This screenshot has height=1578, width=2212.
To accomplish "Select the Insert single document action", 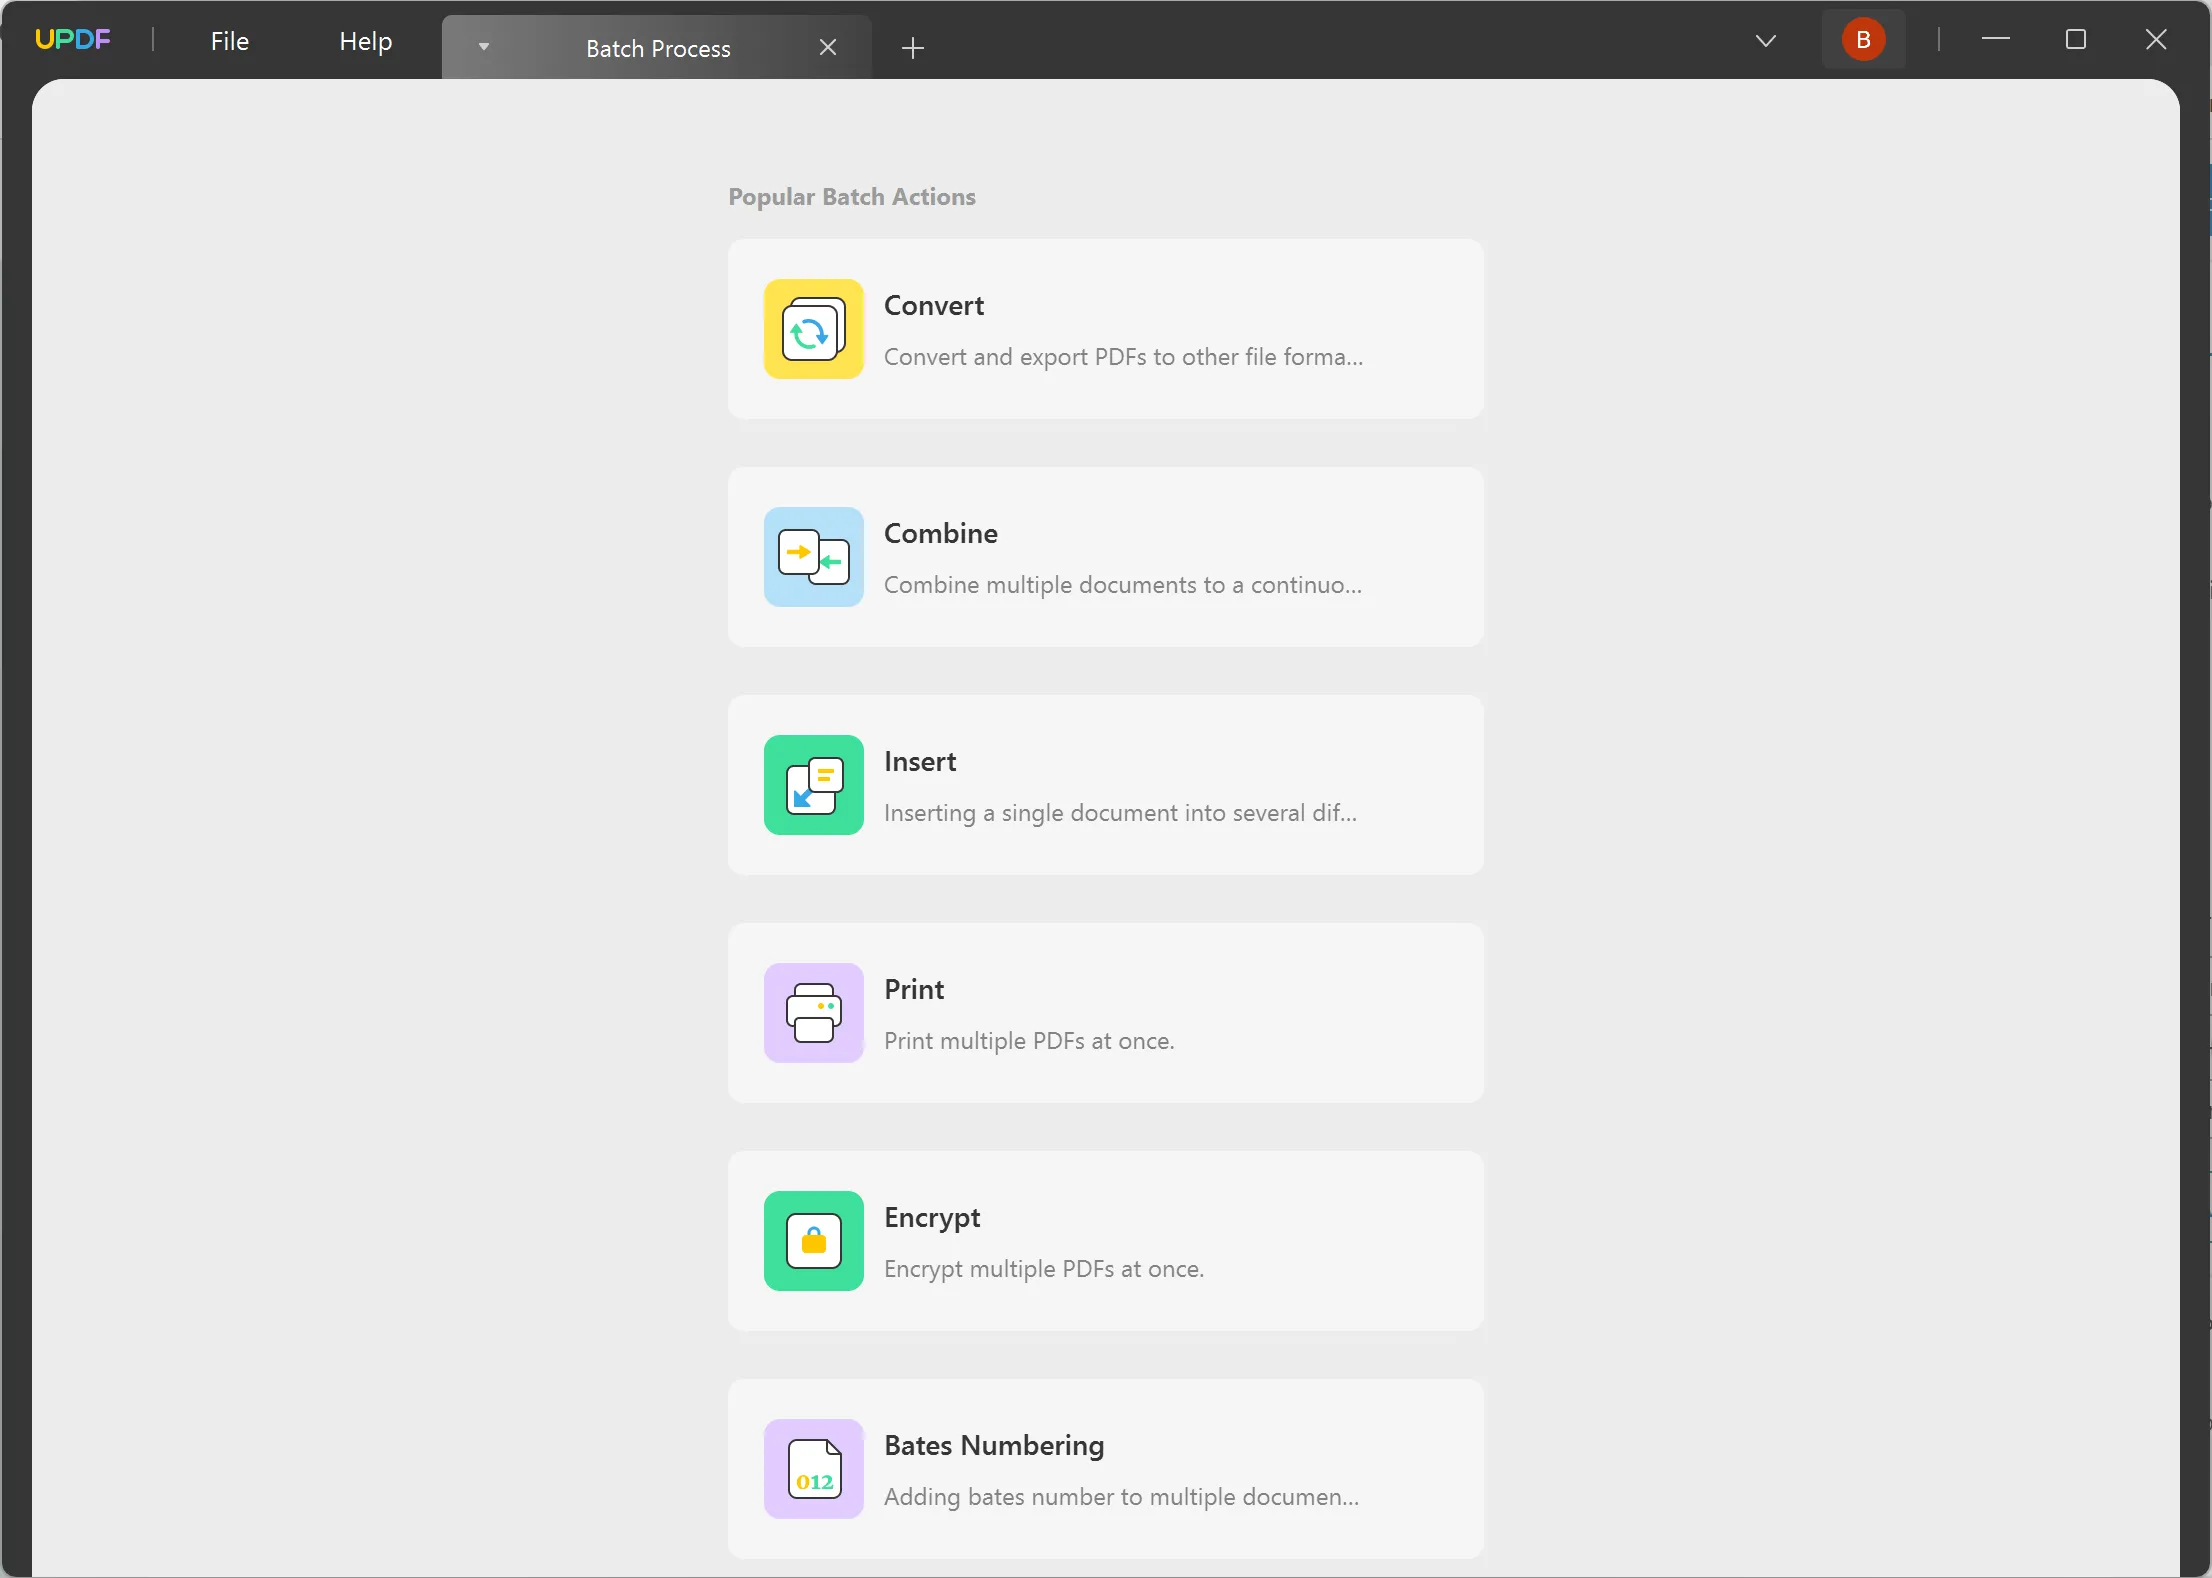I will [x=1107, y=784].
